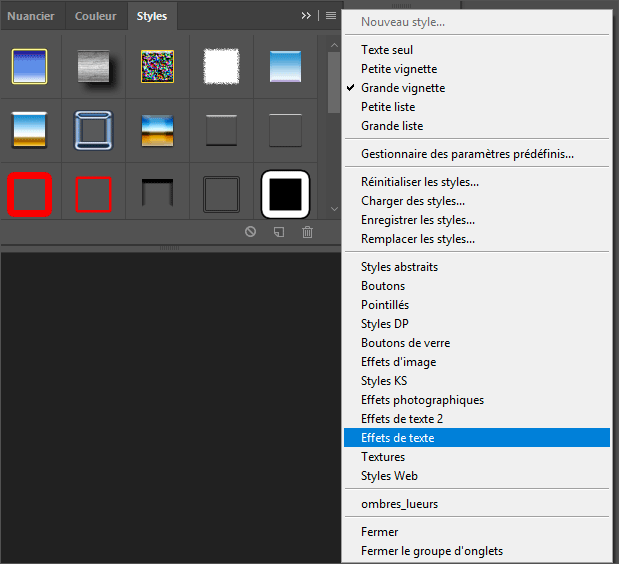Open Gestionnaire des paramètres prédéfinis...
Image resolution: width=619 pixels, height=564 pixels.
(467, 154)
